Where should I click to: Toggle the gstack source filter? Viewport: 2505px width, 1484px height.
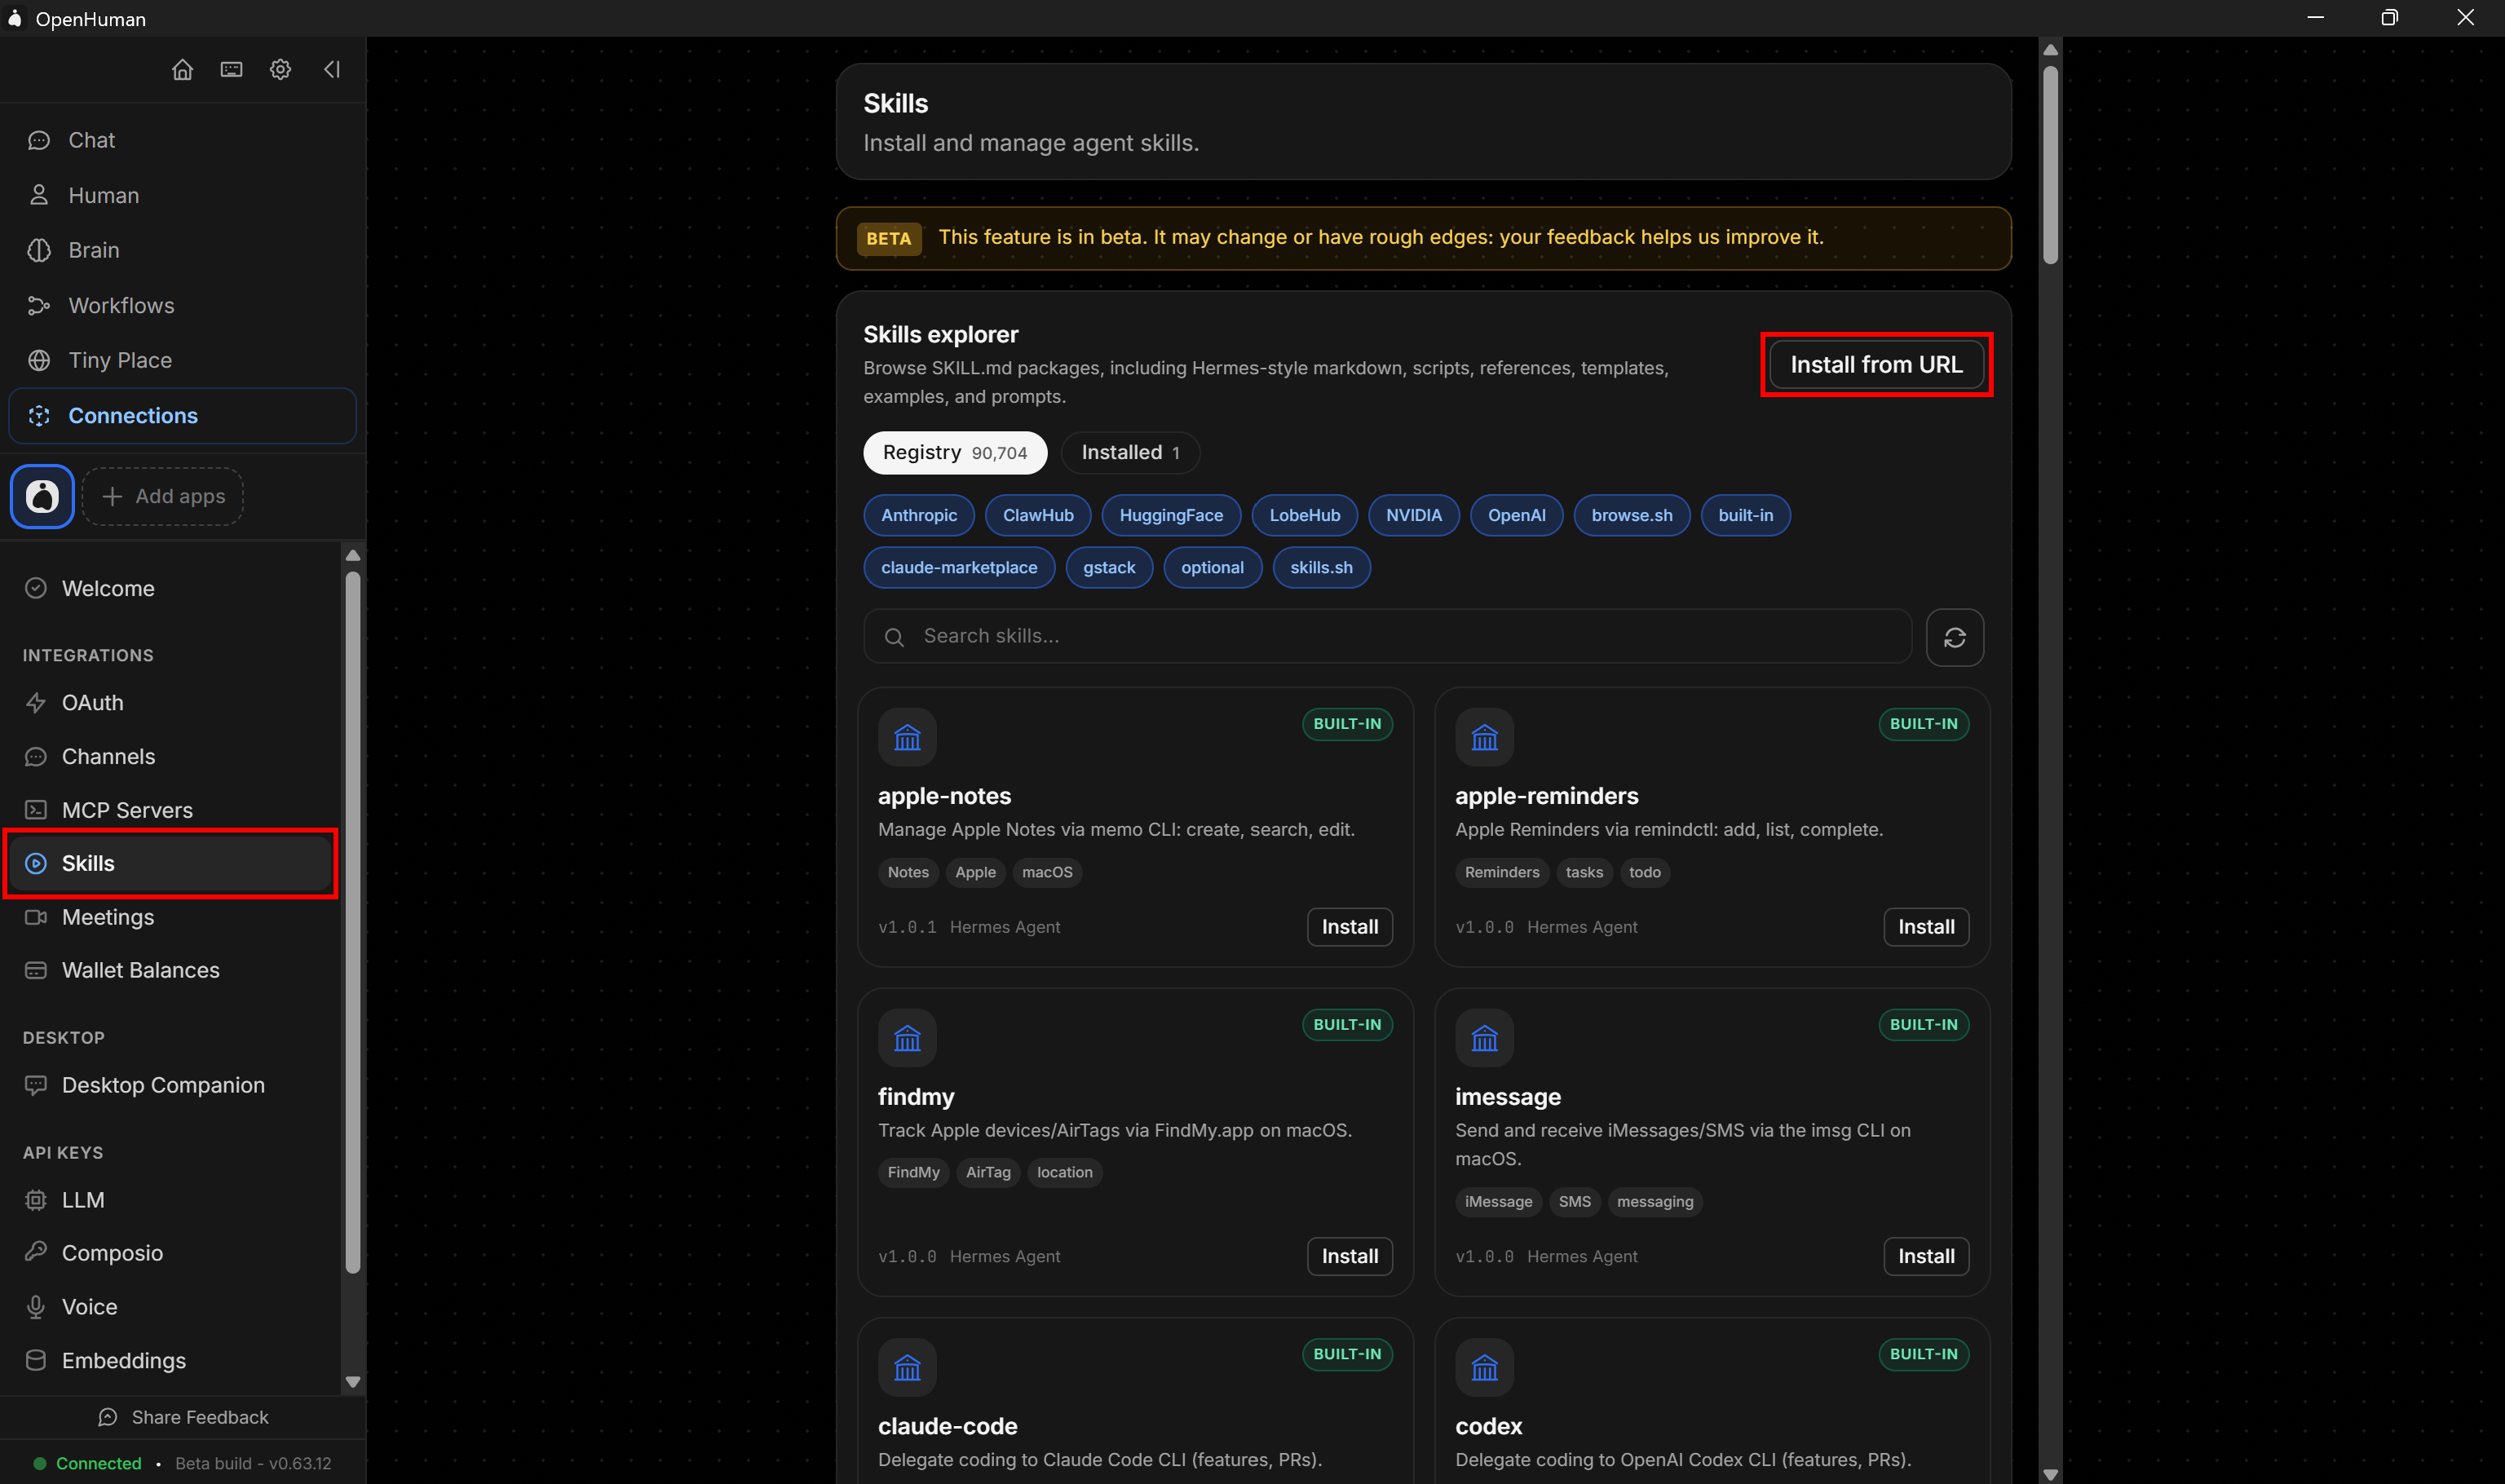(1109, 568)
